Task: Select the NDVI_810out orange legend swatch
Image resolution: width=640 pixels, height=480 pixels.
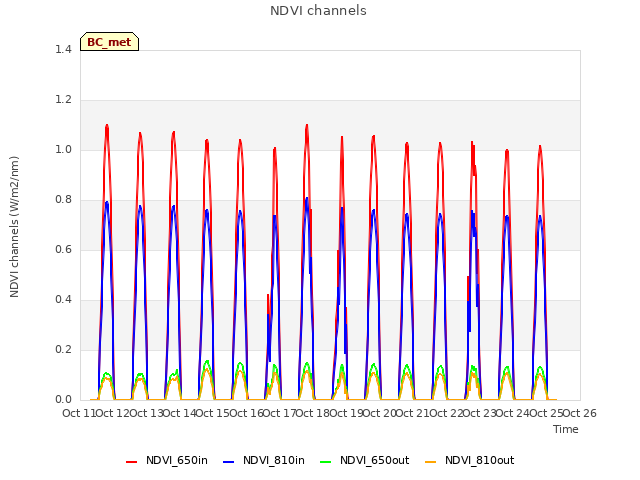Action: coord(431,462)
